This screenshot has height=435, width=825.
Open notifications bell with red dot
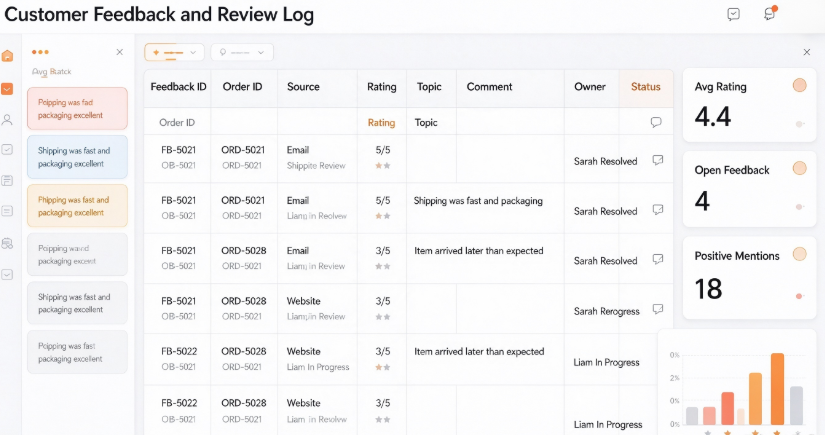tap(770, 14)
